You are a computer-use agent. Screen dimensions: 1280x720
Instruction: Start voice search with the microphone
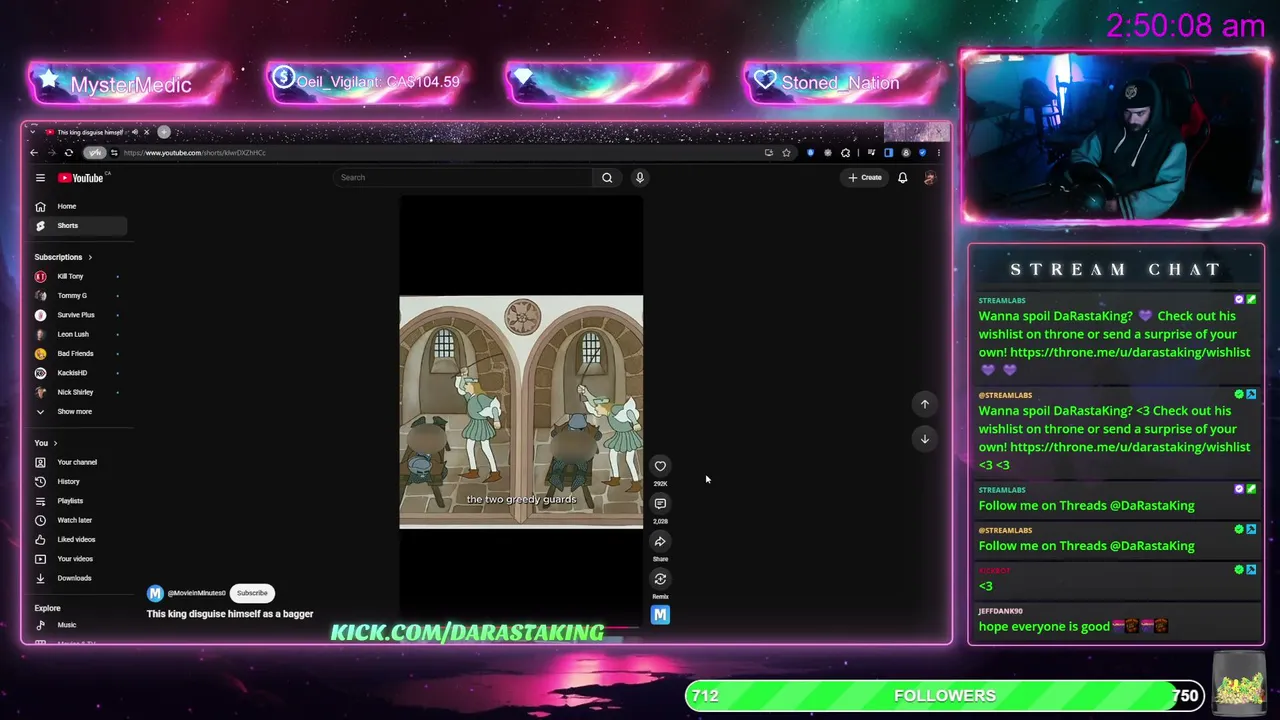pos(640,178)
